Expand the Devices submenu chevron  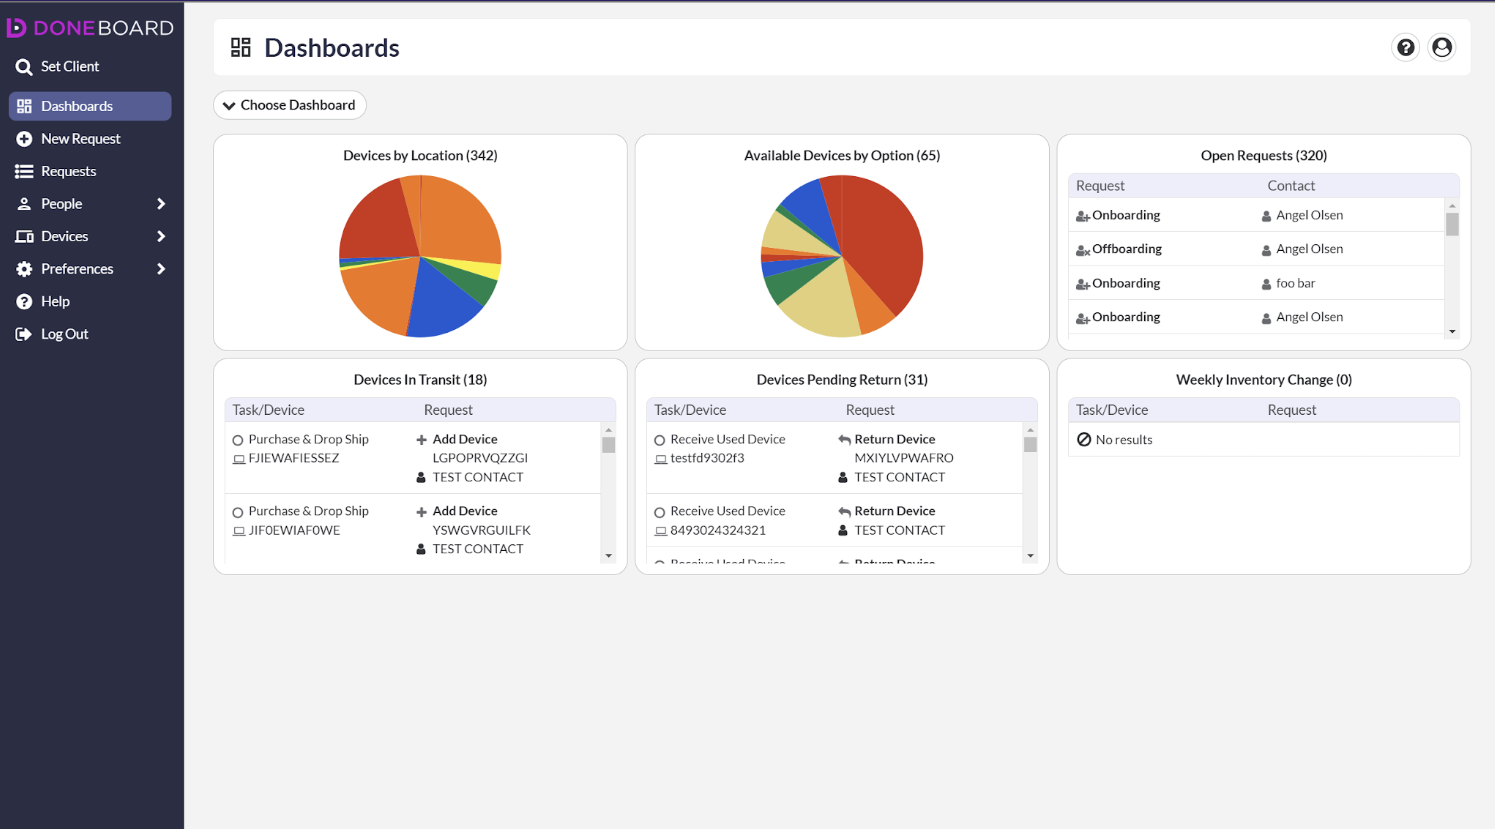point(161,237)
